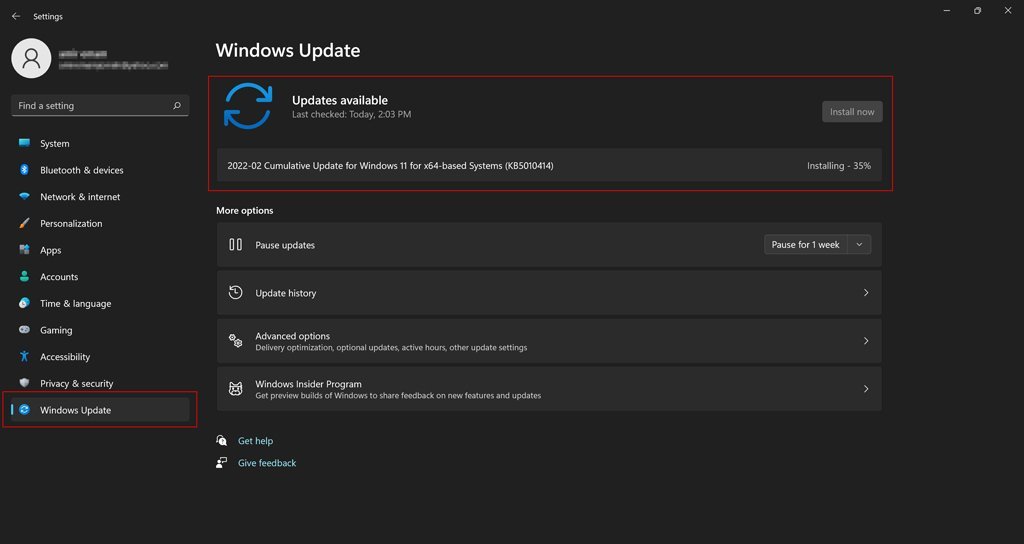Click the Give feedback person icon

tap(222, 462)
